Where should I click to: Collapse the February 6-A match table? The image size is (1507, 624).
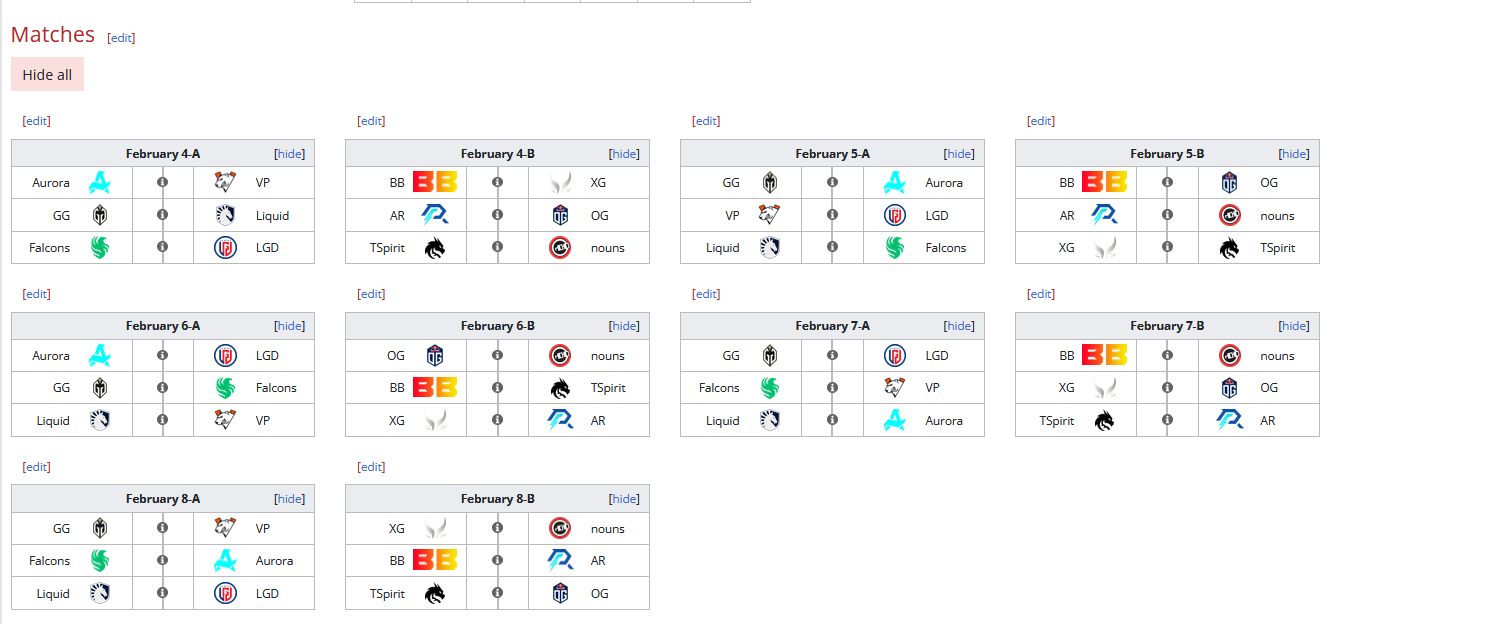pos(290,325)
